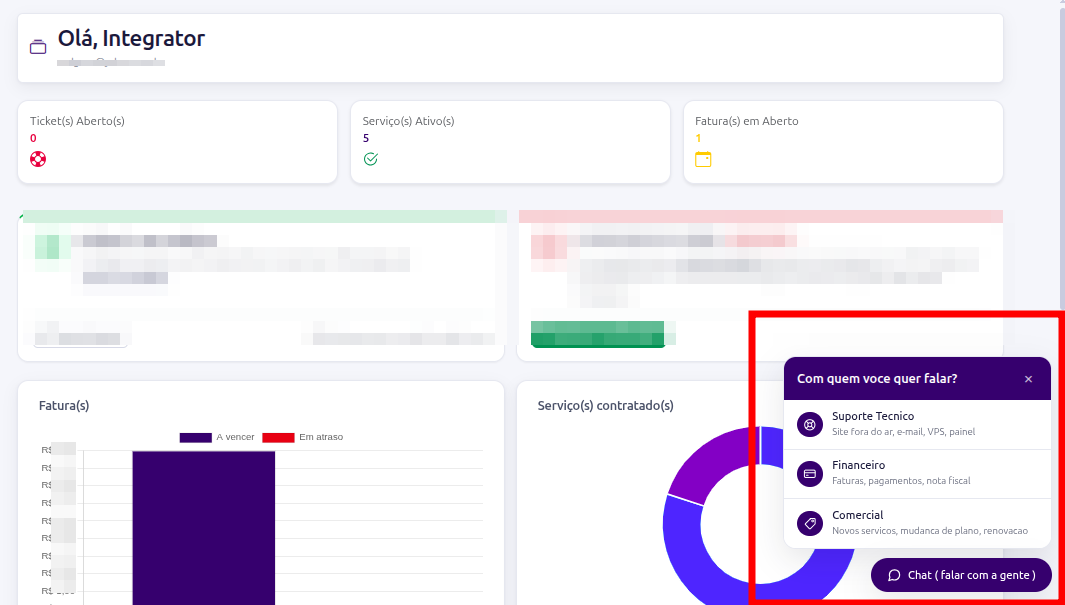The height and width of the screenshot is (605, 1065).
Task: Click the Novos servicos, mudanca de plano description
Action: click(930, 531)
